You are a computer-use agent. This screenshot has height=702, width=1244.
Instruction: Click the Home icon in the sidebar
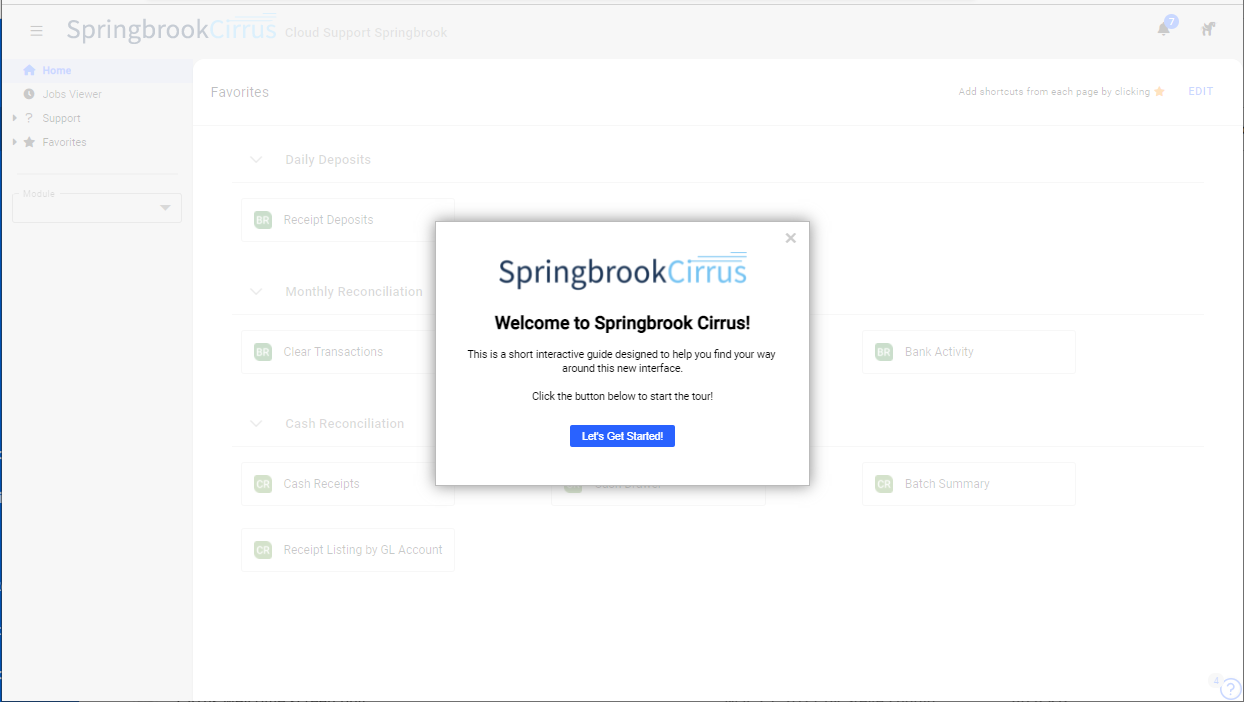click(x=31, y=70)
